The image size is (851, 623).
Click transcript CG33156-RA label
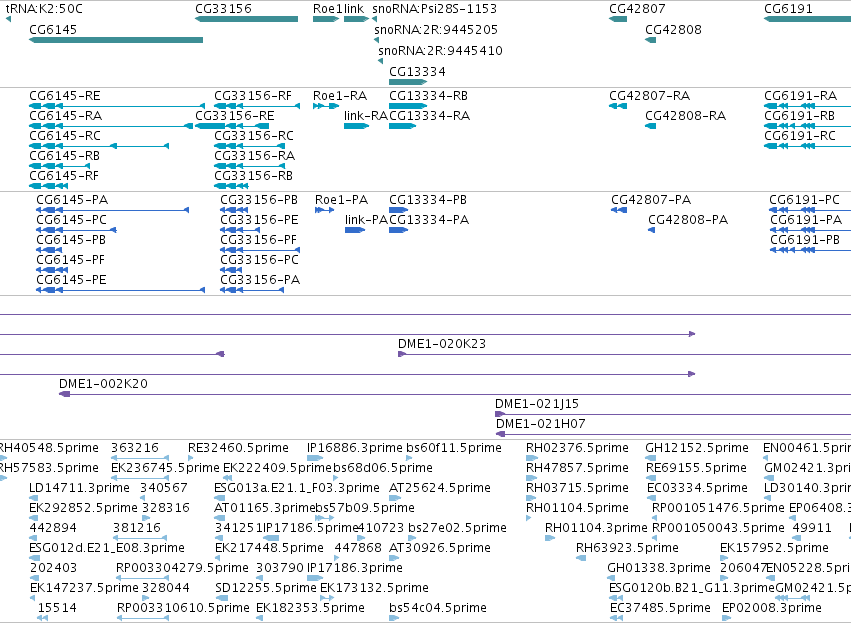pos(255,156)
